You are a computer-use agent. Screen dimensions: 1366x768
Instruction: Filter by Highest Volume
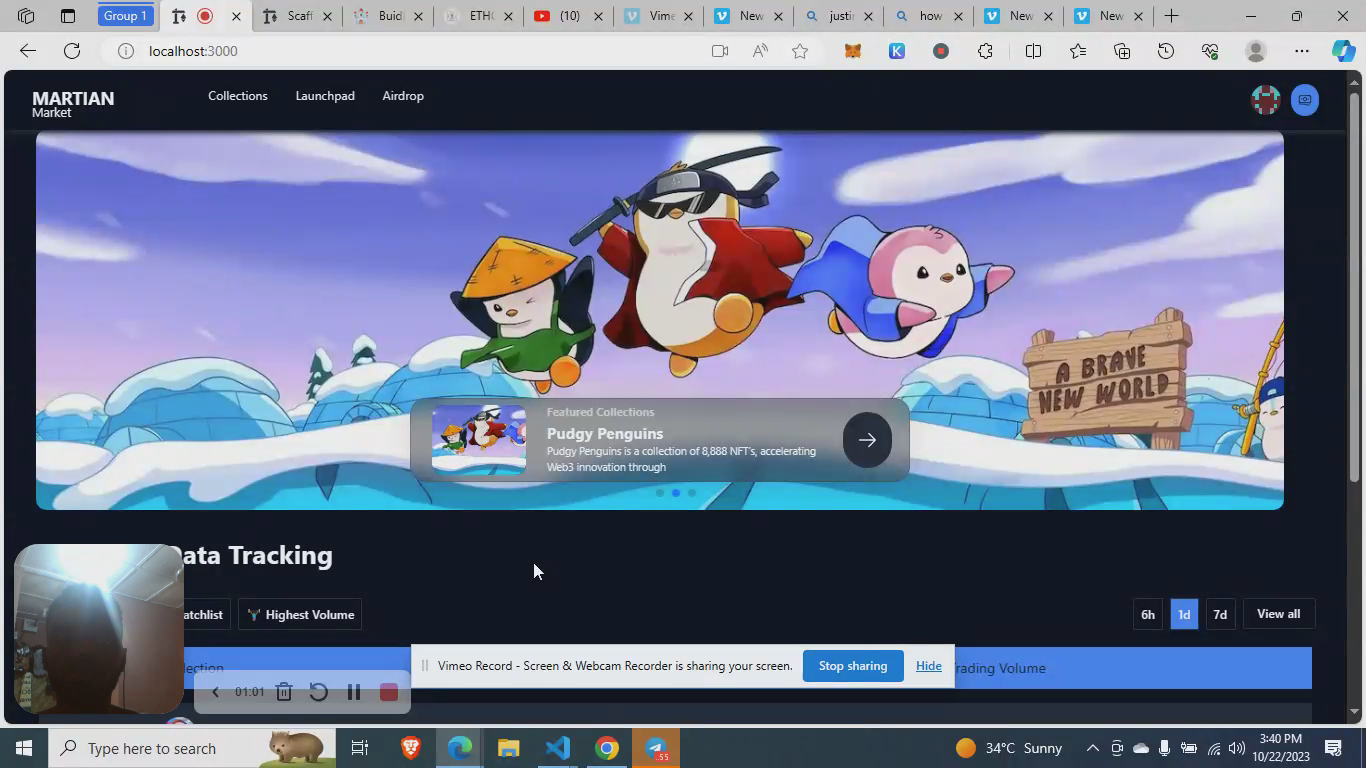[300, 614]
